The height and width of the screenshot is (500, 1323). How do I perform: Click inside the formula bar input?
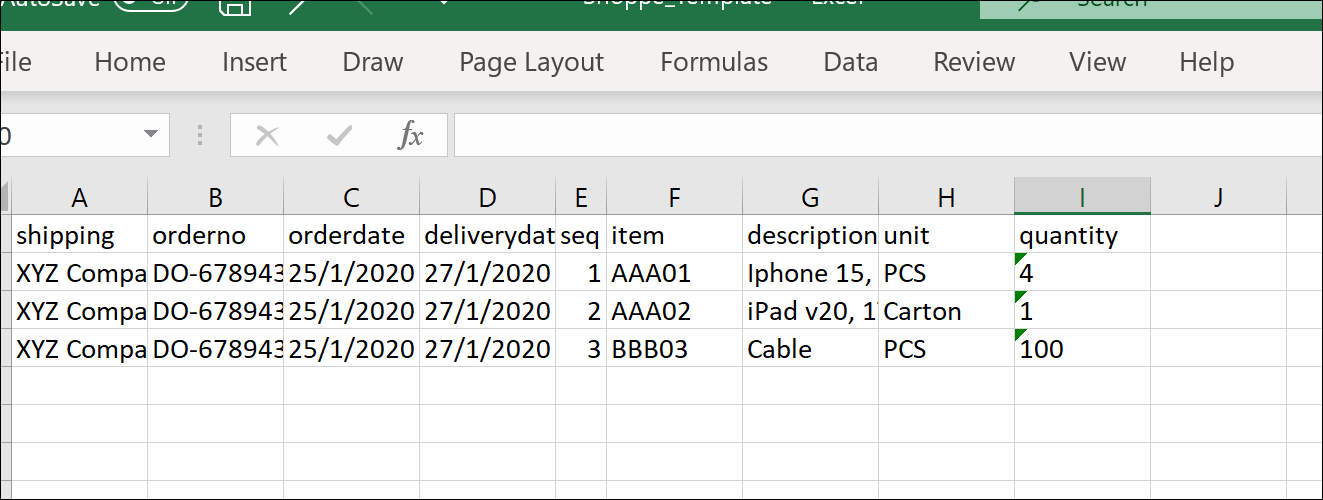880,135
